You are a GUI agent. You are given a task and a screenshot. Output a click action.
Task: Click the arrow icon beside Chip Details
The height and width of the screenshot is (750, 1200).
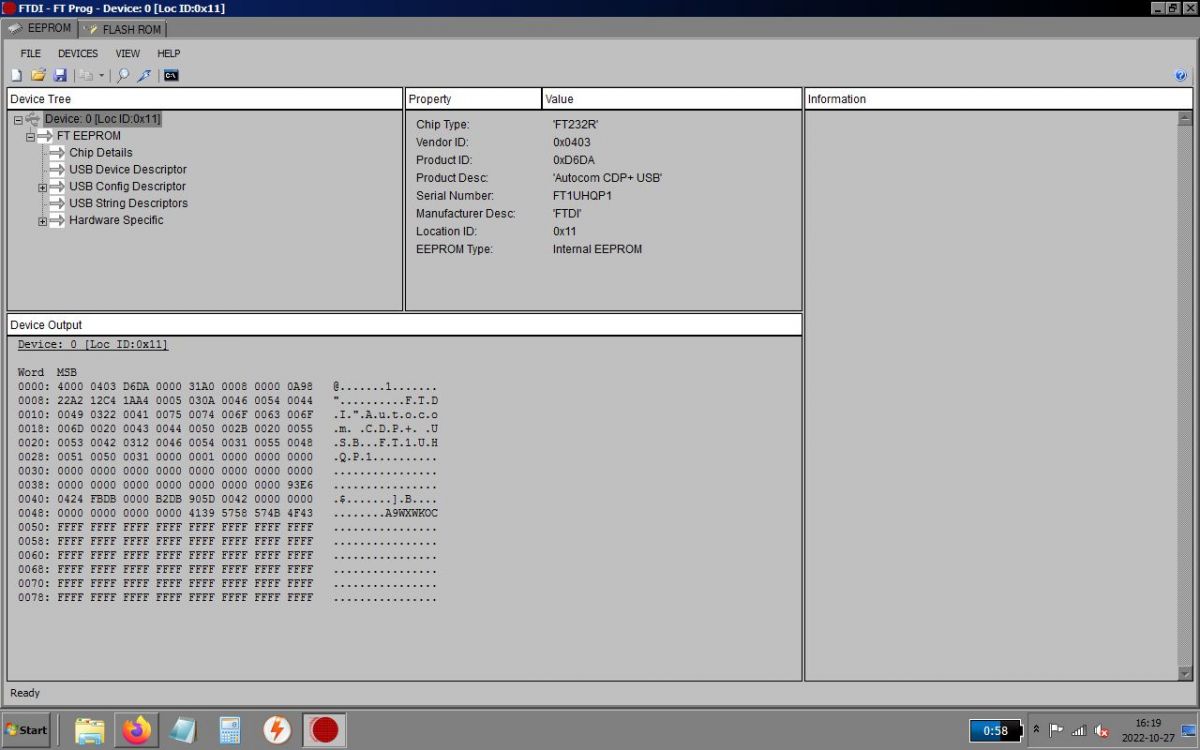[57, 153]
